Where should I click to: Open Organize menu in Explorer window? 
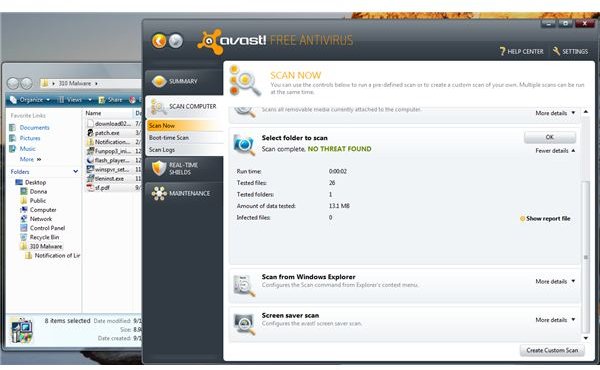click(30, 100)
